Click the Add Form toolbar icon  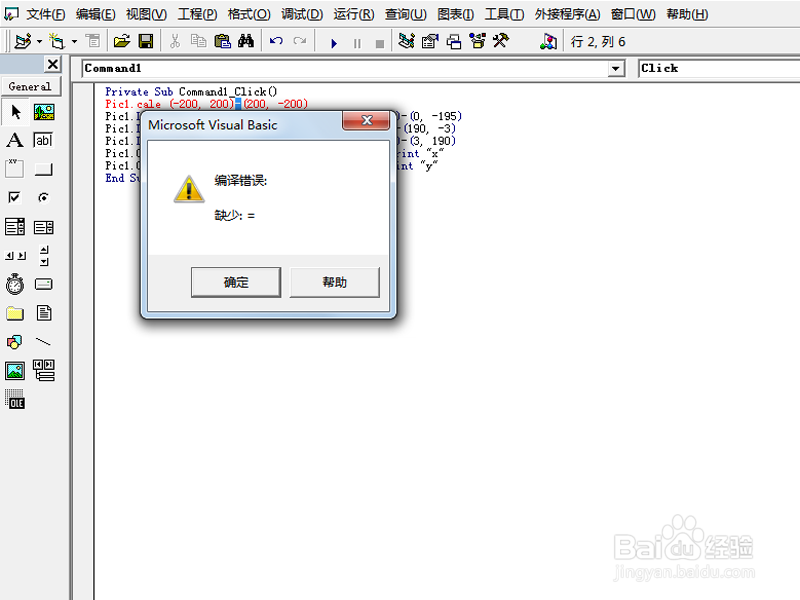[x=56, y=41]
